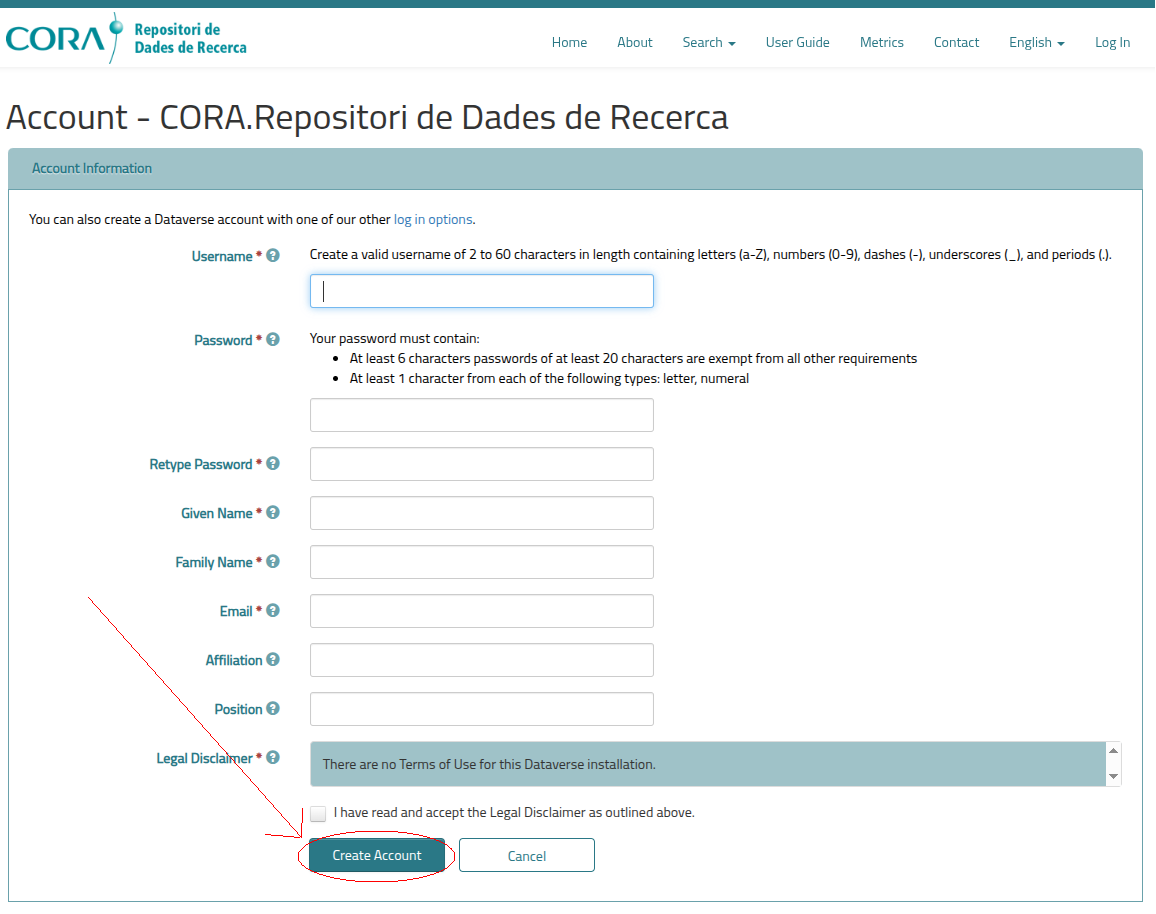Focus the Email input field
Screen dimensions: 1156x914
coord(481,611)
